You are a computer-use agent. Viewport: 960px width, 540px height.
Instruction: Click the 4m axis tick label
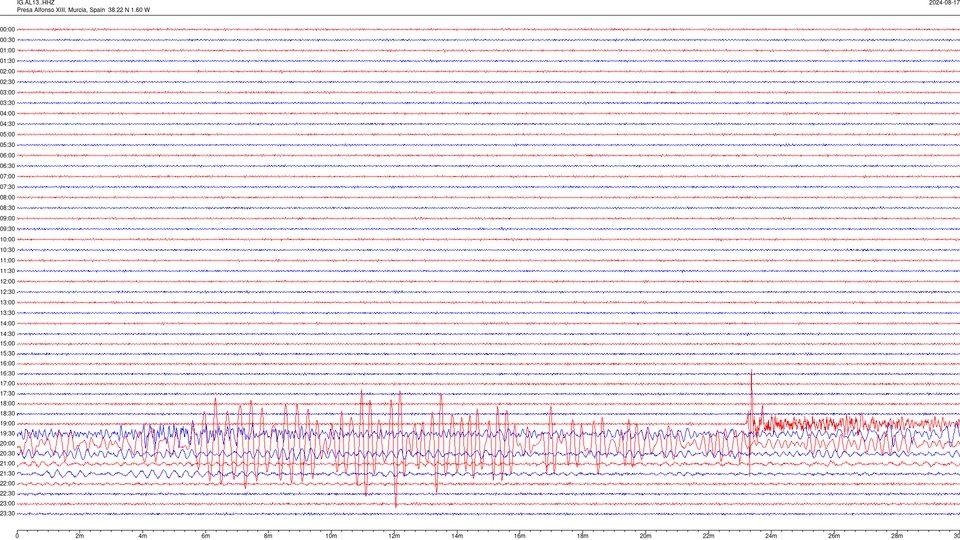pos(143,536)
